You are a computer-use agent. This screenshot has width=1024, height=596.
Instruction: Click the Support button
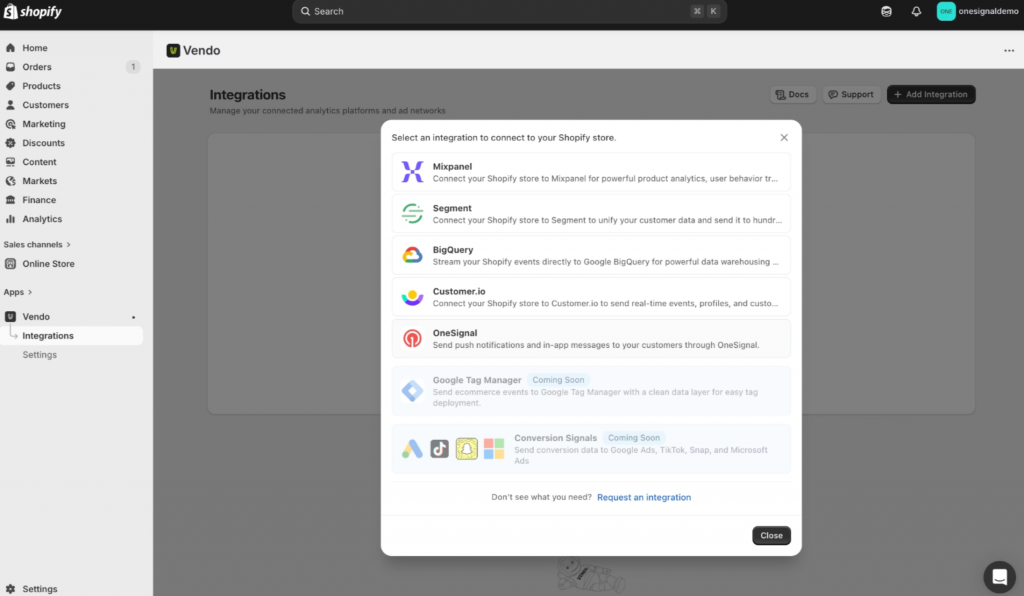[851, 94]
